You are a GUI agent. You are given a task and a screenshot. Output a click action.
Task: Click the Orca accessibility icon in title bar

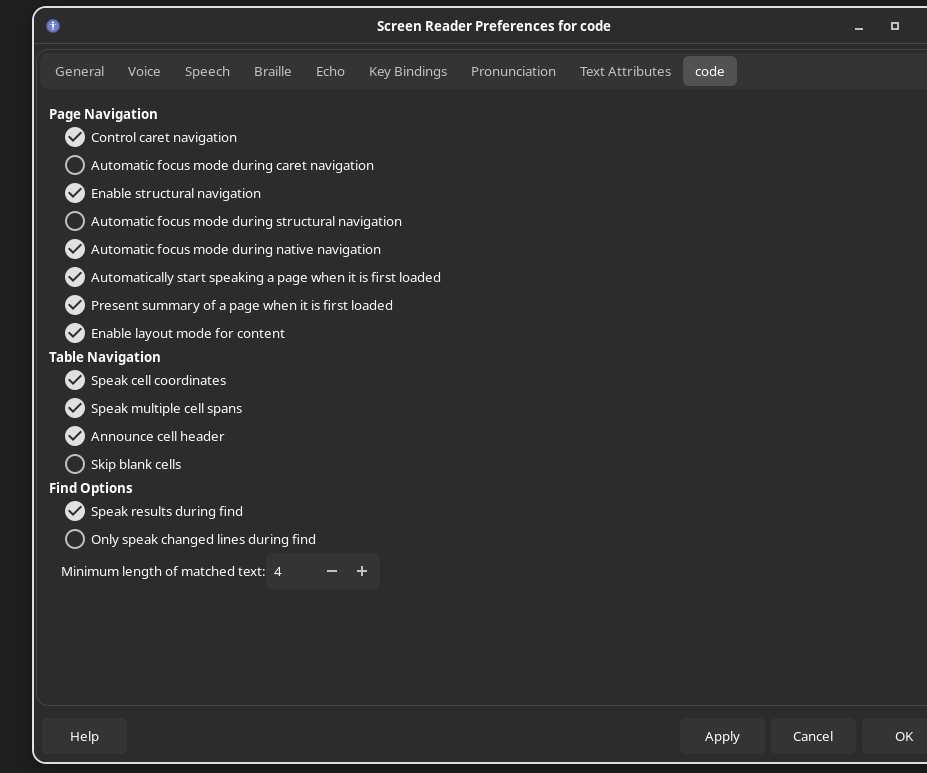point(53,26)
